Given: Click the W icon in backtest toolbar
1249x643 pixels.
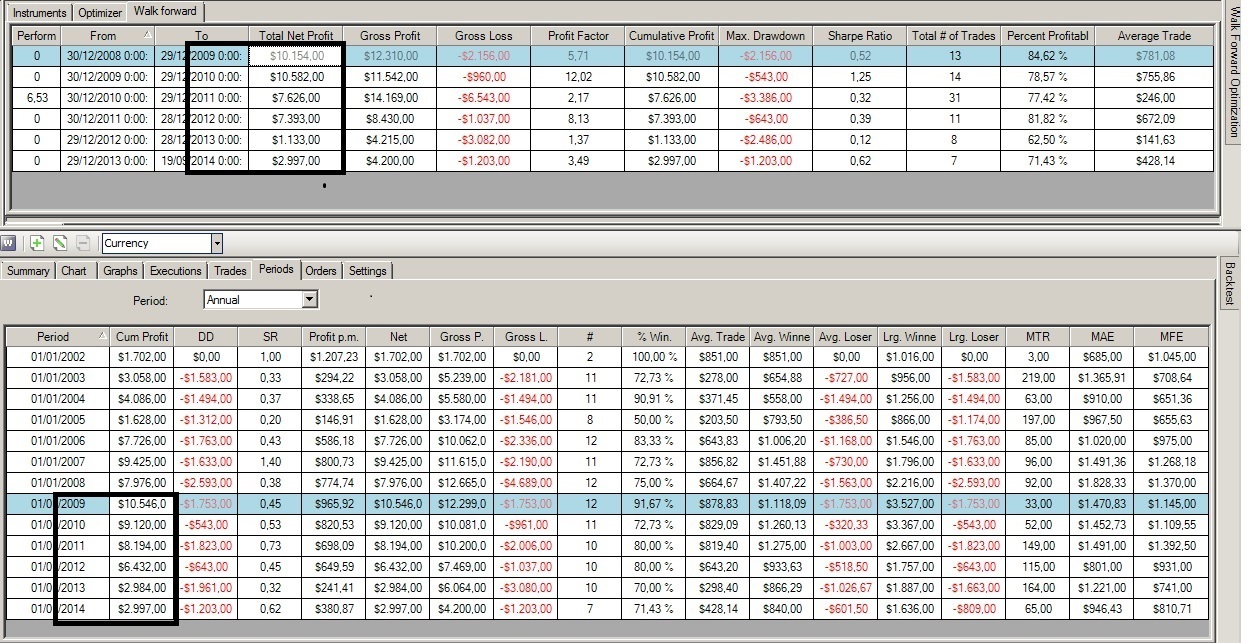Looking at the screenshot, I should (x=9, y=243).
